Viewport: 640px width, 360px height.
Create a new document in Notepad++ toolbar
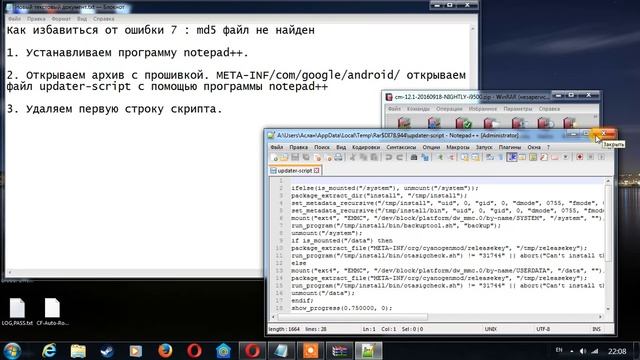click(x=274, y=157)
